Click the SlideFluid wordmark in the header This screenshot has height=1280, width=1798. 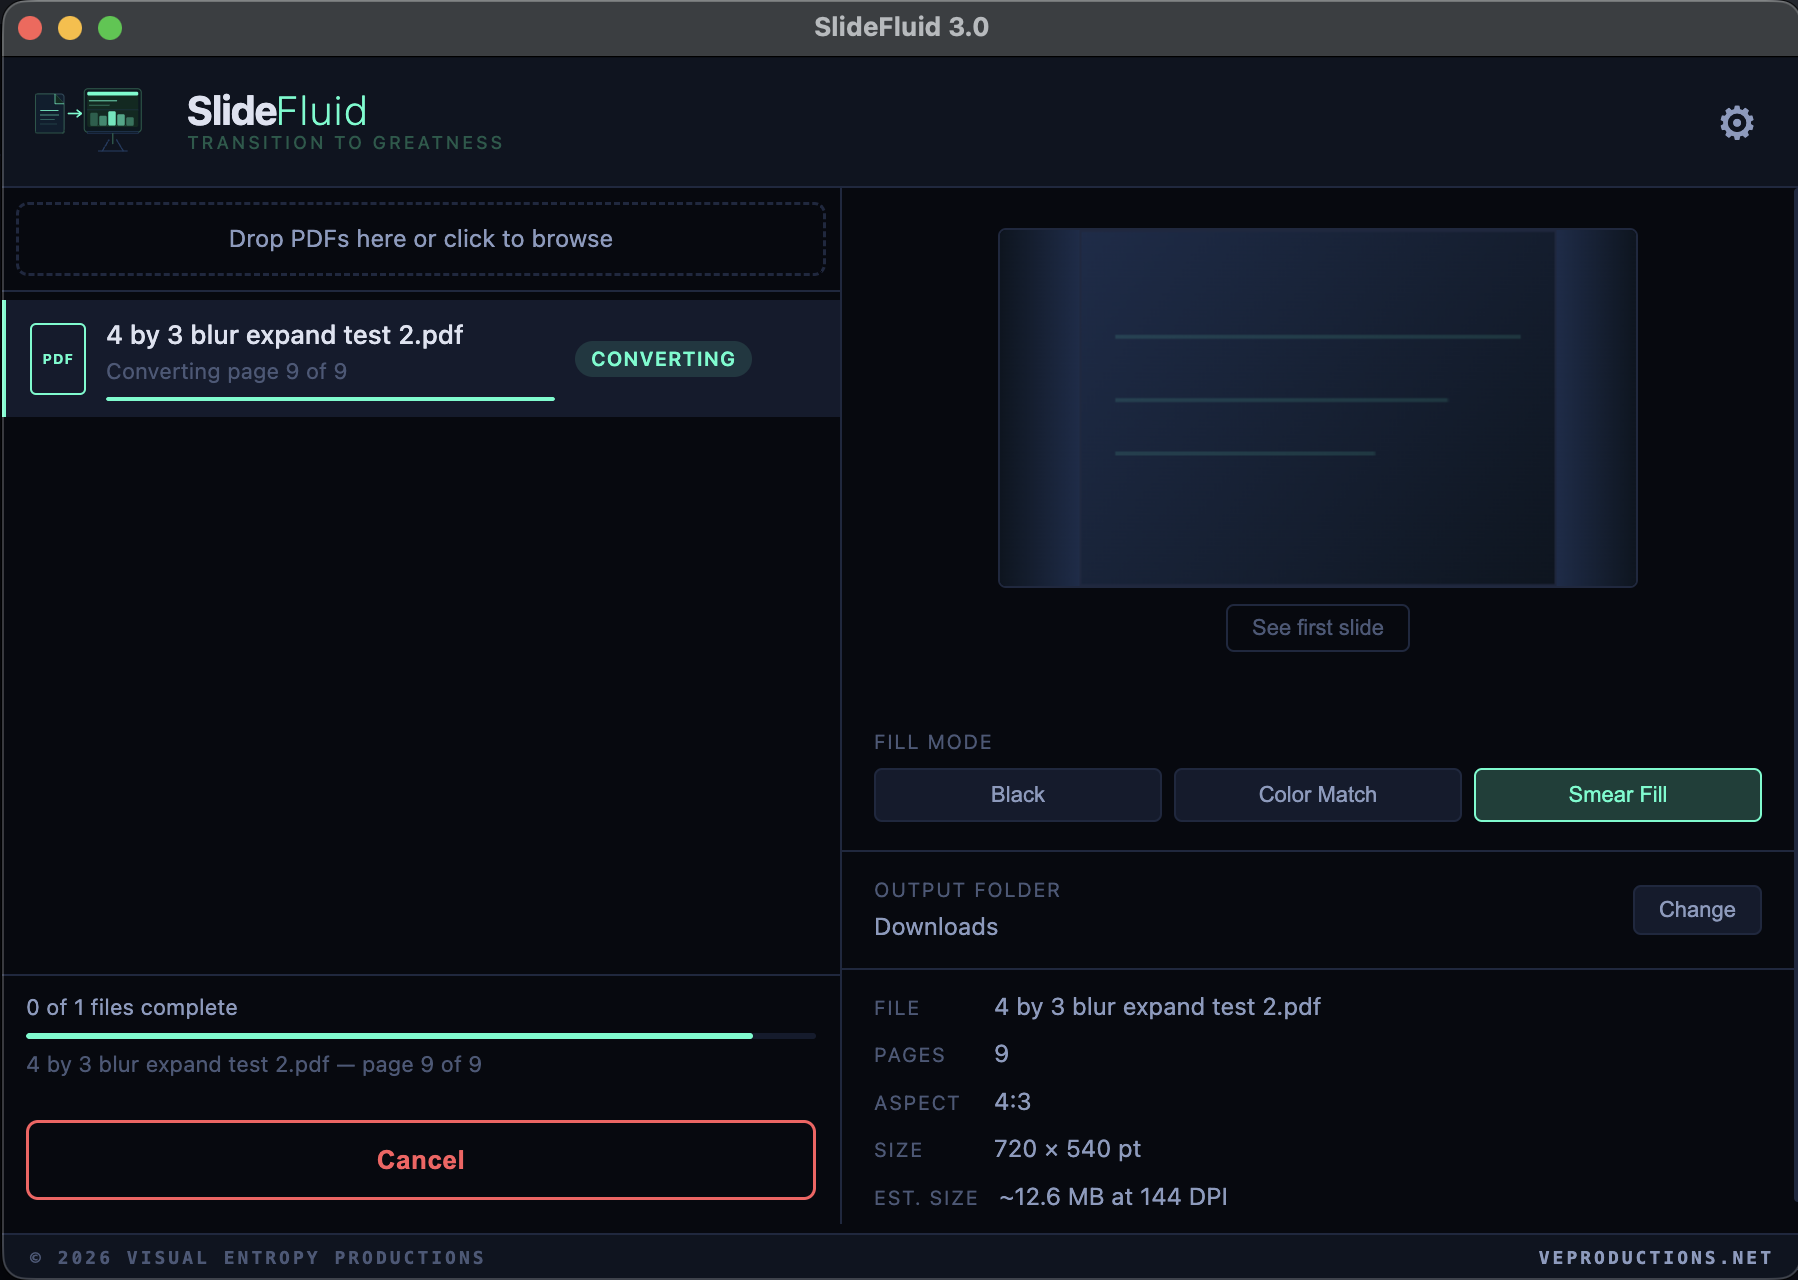click(277, 111)
